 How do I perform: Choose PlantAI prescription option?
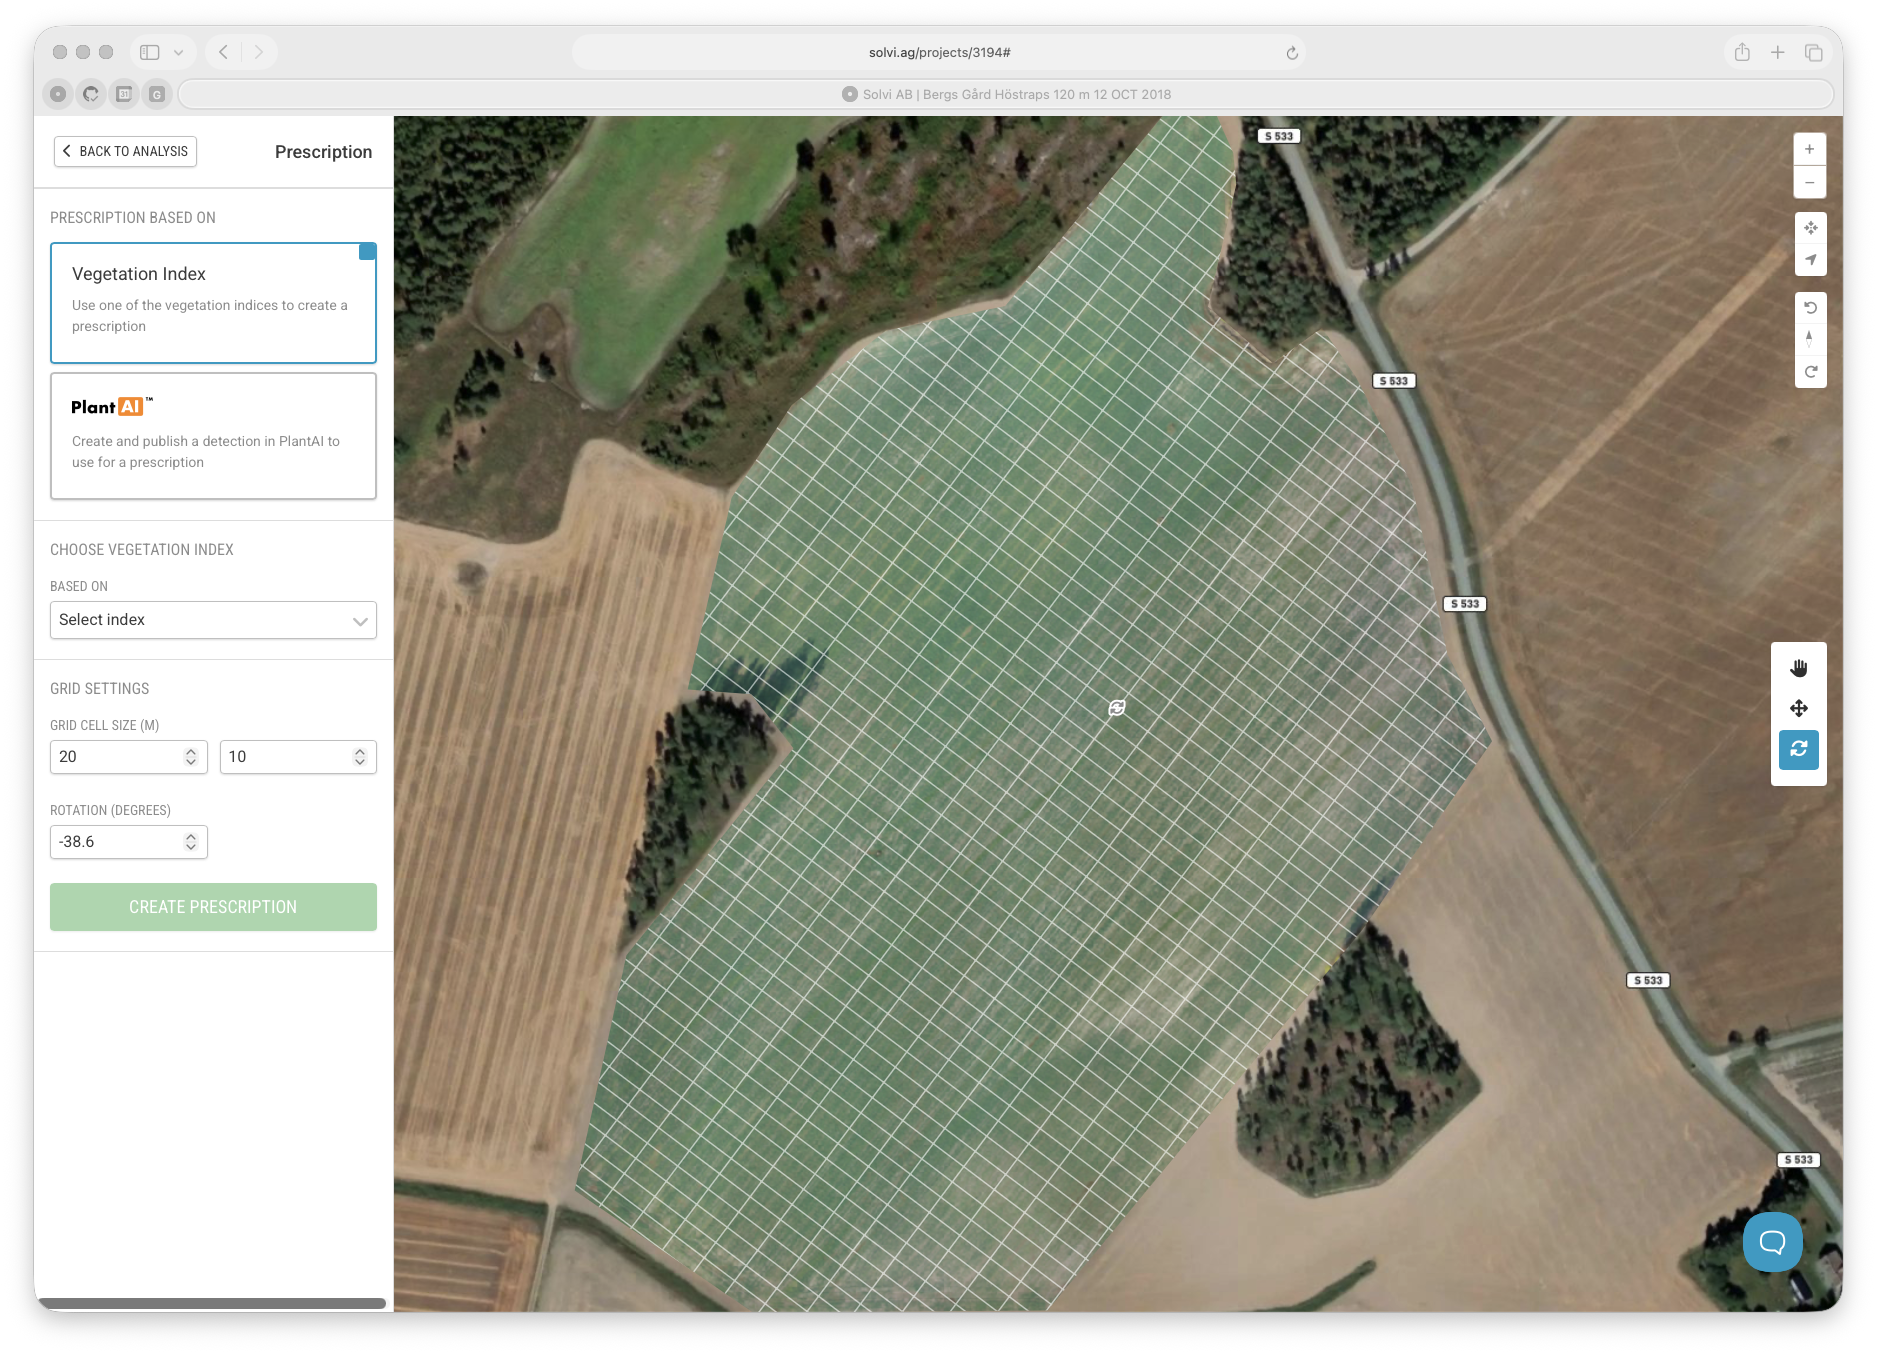[213, 436]
